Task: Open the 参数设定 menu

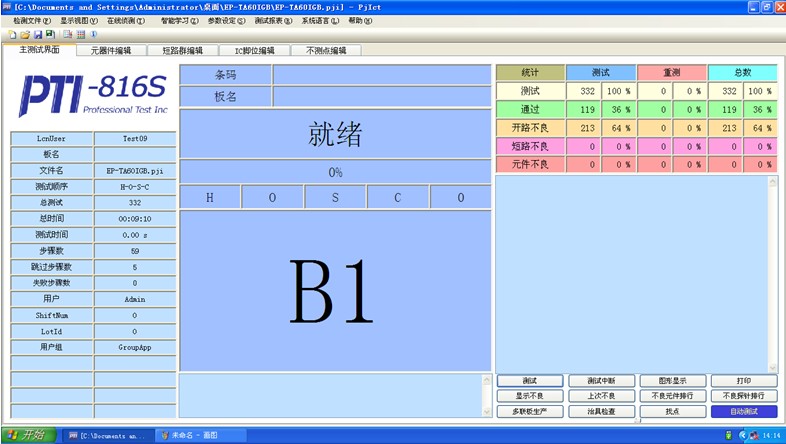Action: tap(226, 20)
